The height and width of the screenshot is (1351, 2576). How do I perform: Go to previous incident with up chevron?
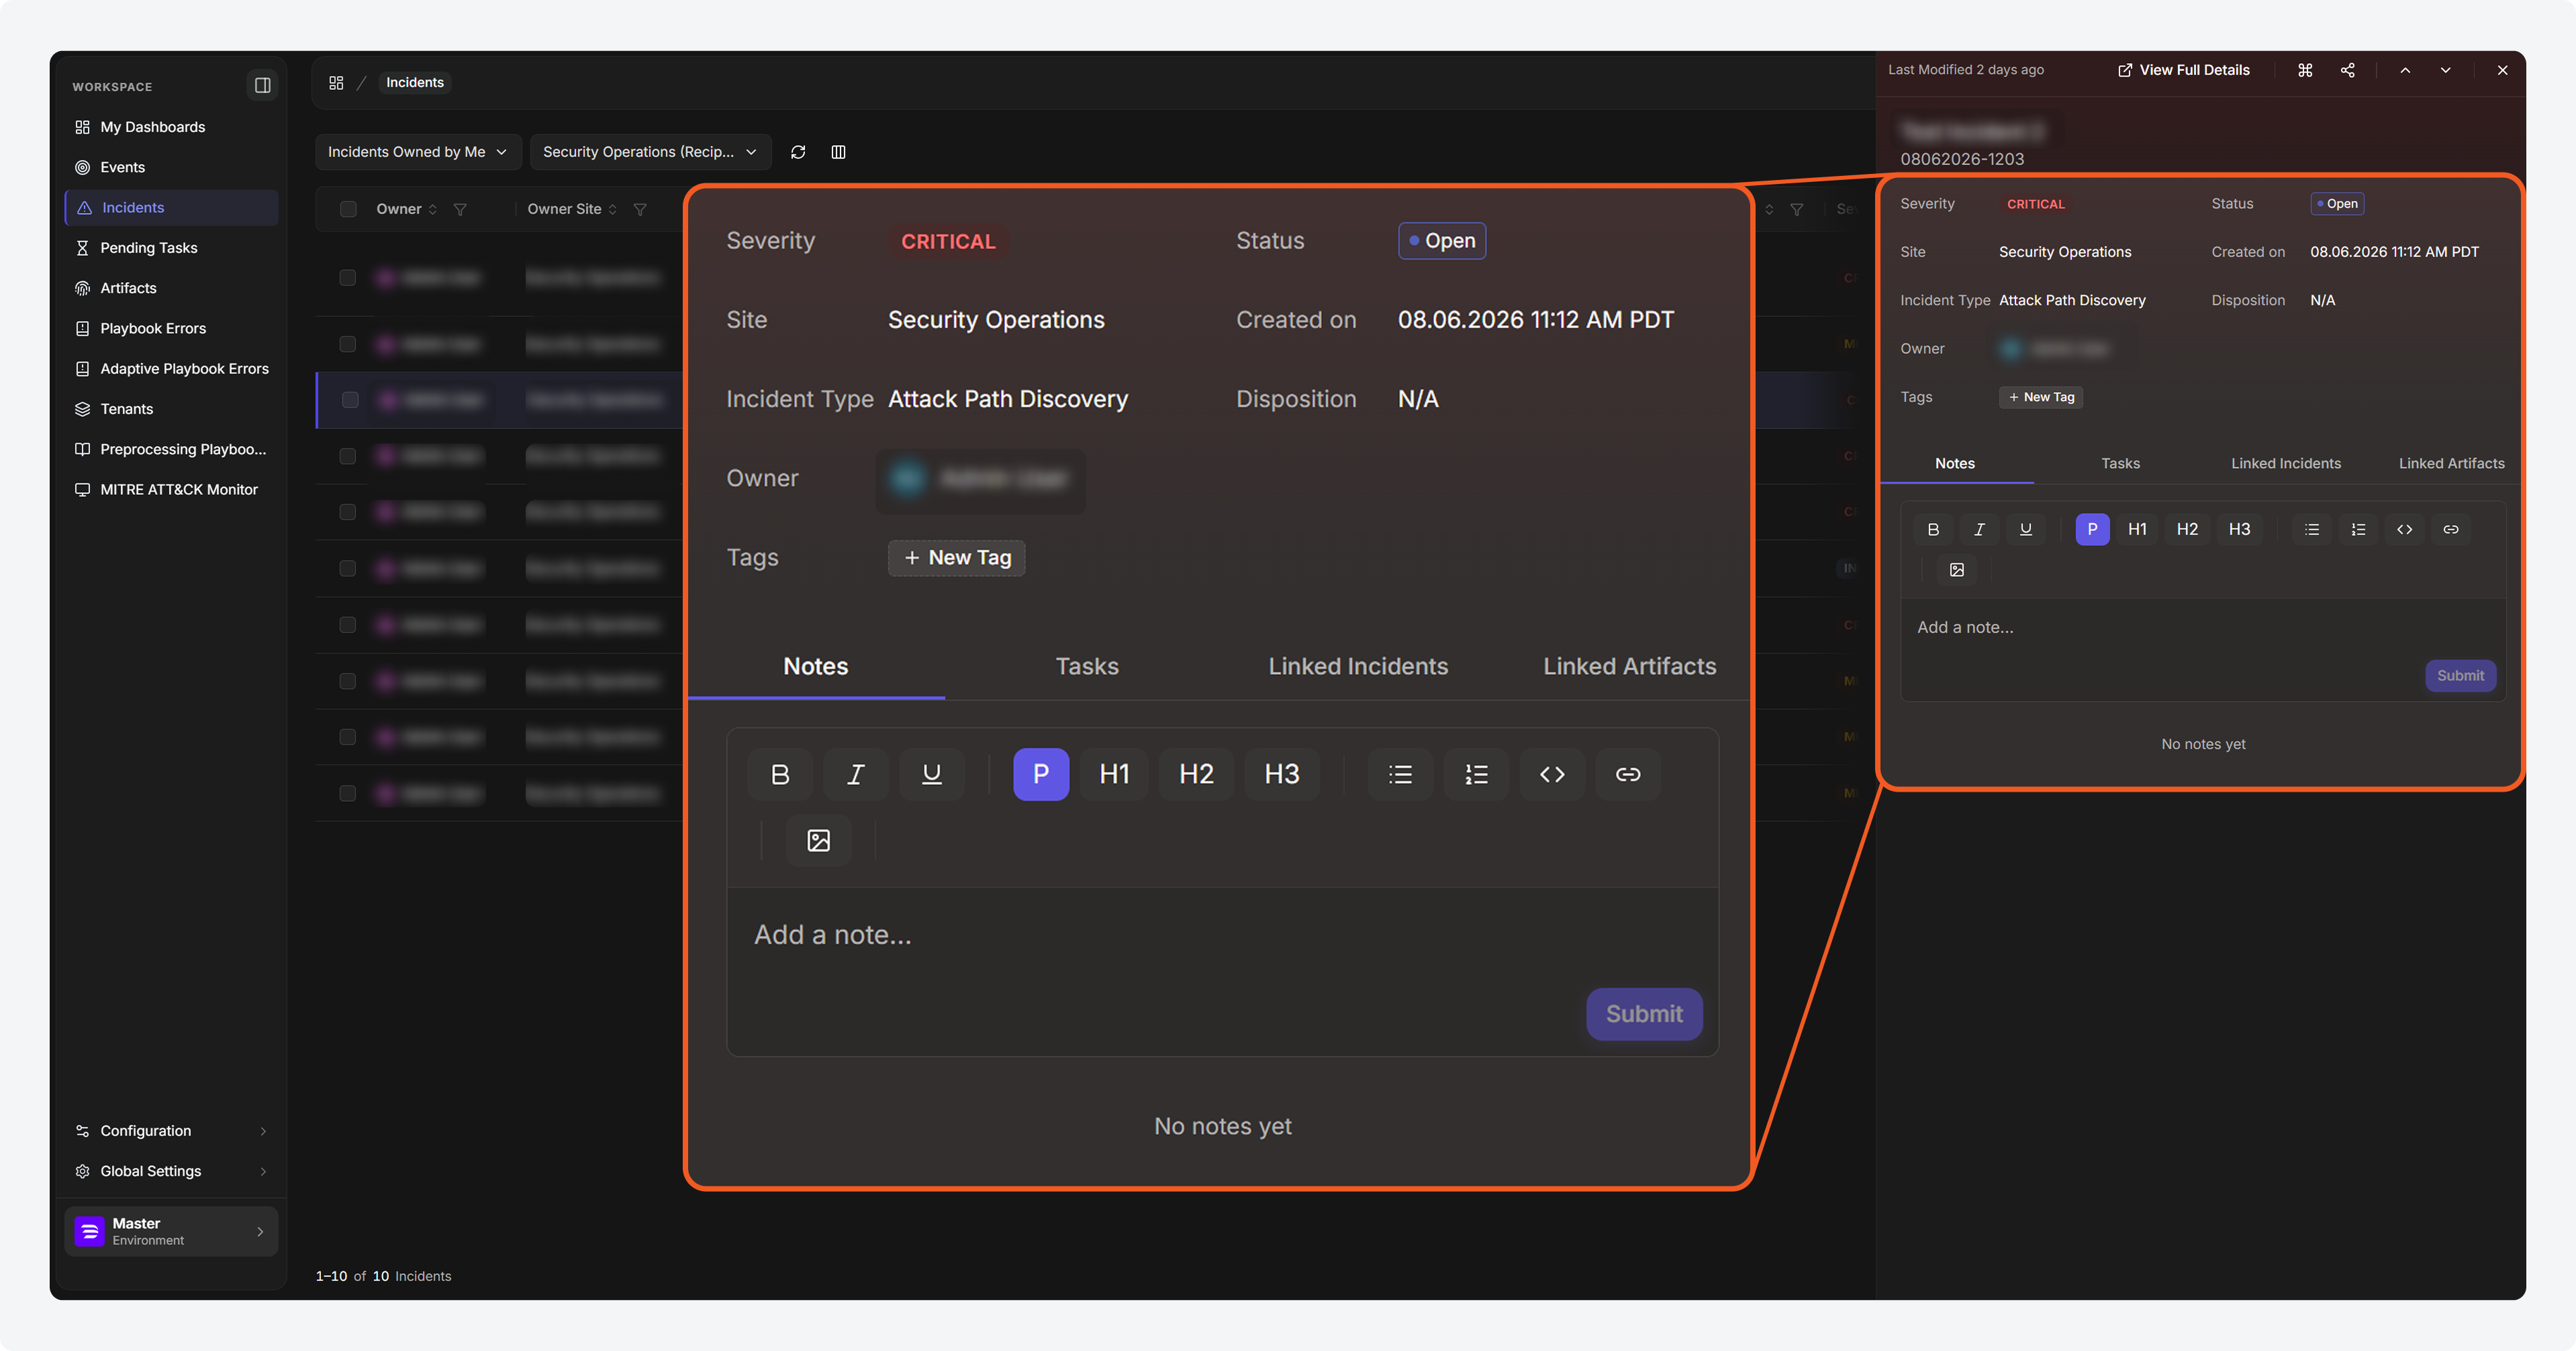coord(2405,70)
